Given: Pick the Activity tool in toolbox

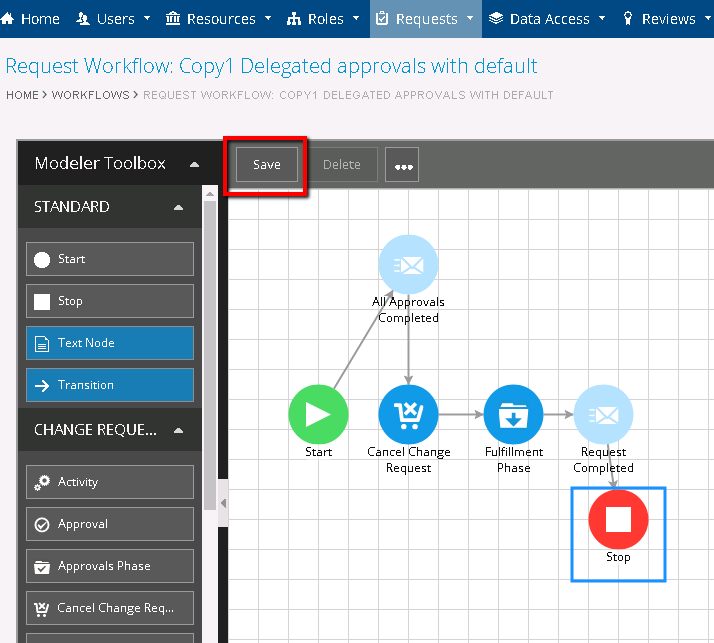Looking at the screenshot, I should [110, 482].
